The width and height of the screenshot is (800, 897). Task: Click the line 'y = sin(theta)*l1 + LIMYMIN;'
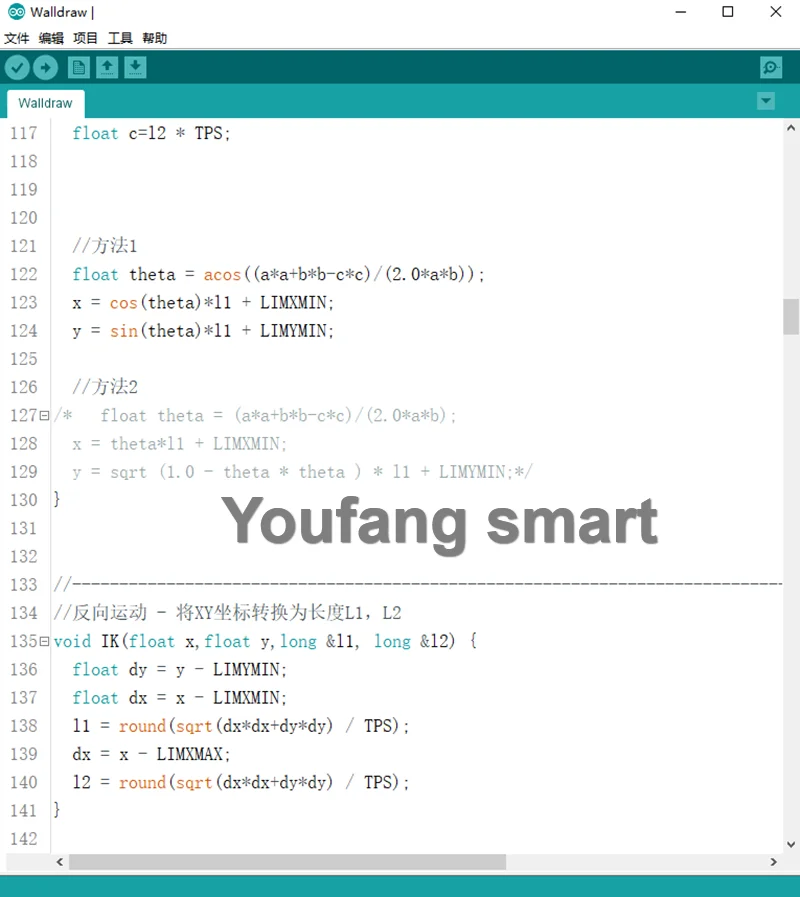tap(203, 331)
